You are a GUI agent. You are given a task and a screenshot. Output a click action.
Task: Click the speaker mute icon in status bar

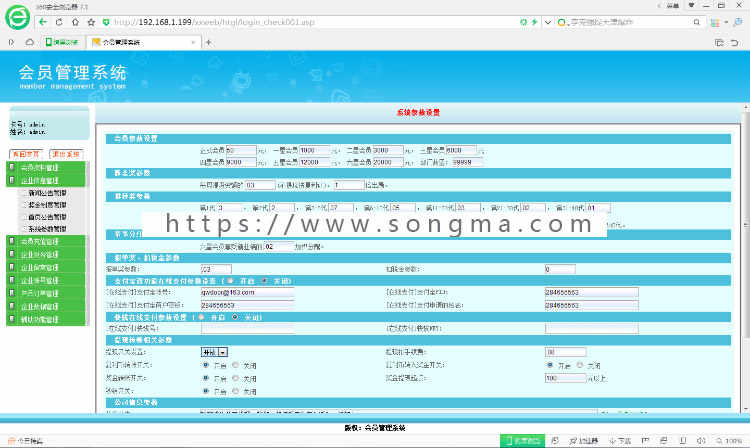pyautogui.click(x=701, y=440)
